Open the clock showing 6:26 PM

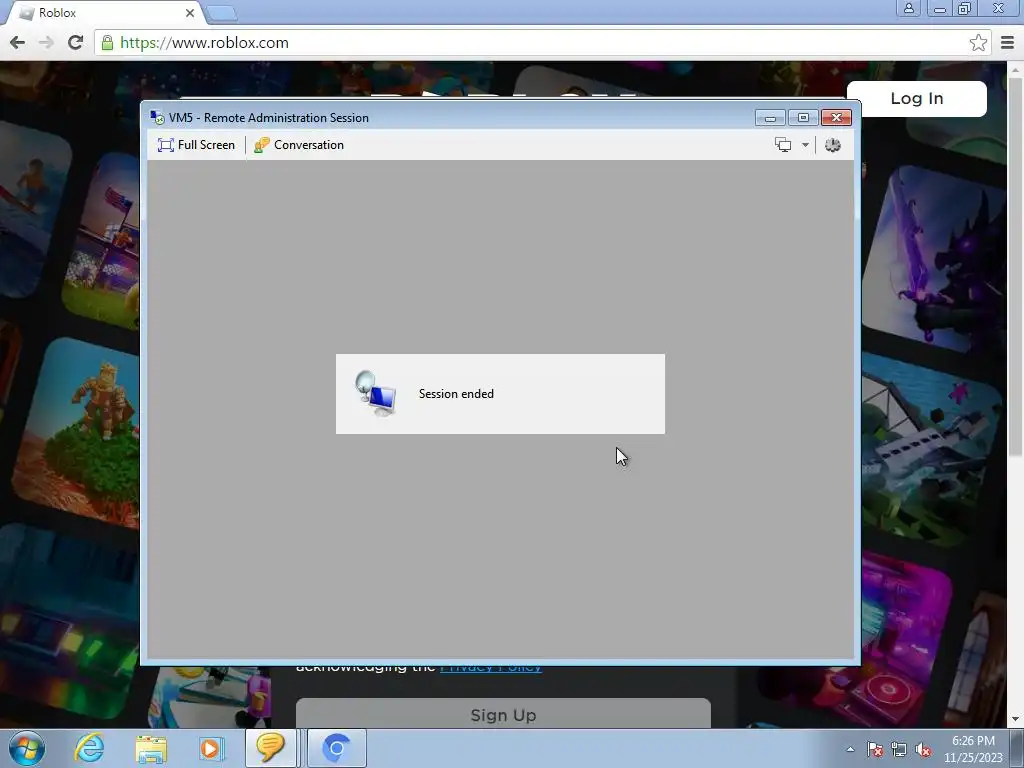[973, 749]
